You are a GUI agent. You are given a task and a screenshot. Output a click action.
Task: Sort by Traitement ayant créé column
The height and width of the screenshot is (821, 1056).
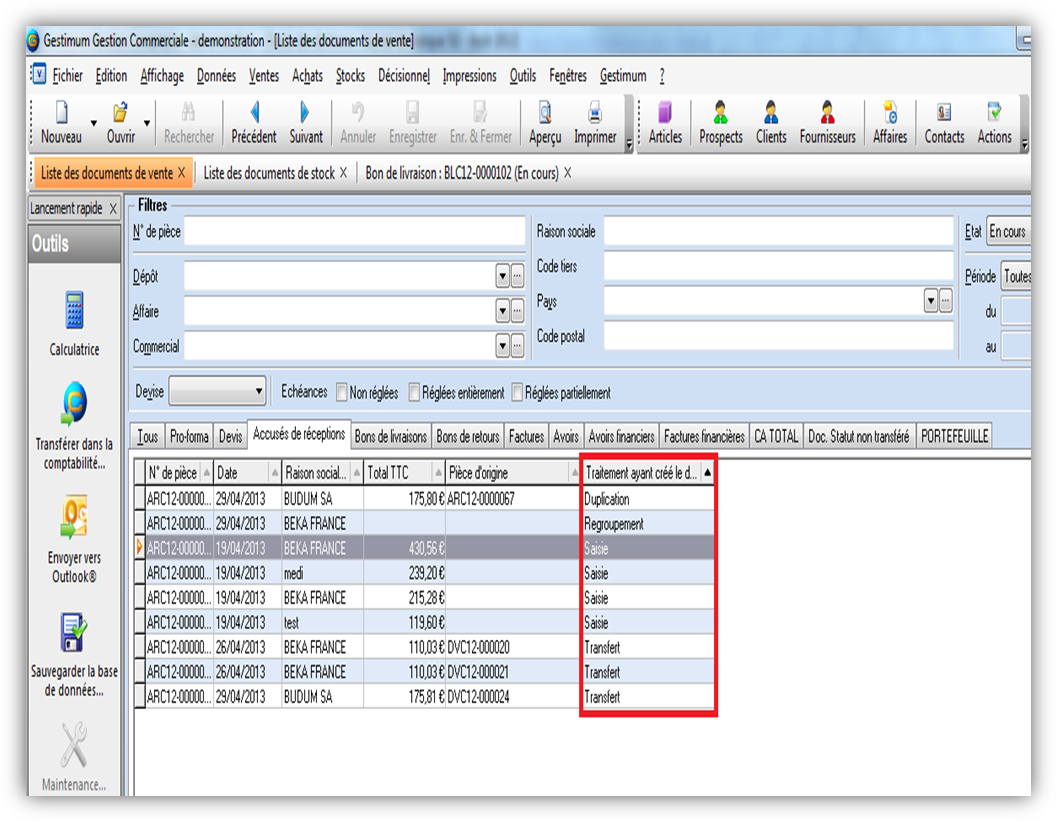[x=648, y=473]
